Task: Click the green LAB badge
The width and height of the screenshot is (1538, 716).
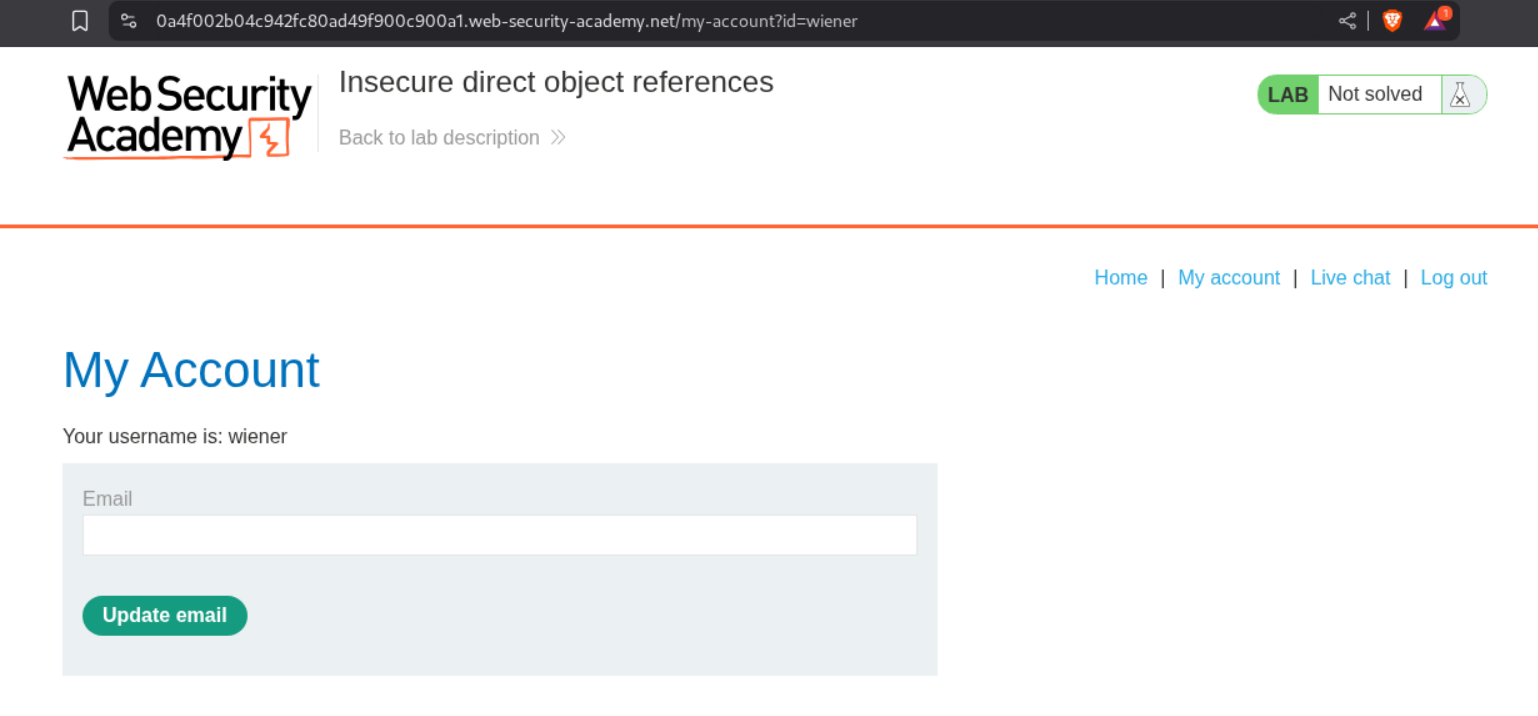Action: click(x=1287, y=95)
